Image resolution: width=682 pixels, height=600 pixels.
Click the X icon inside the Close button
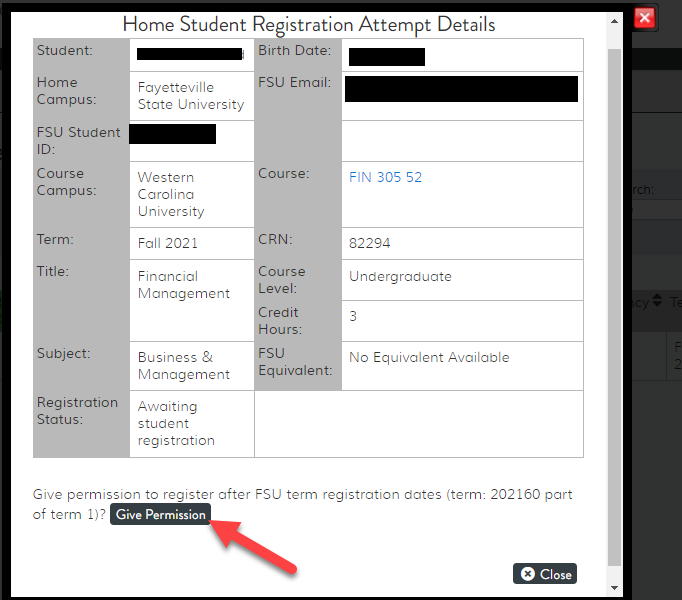click(x=527, y=574)
